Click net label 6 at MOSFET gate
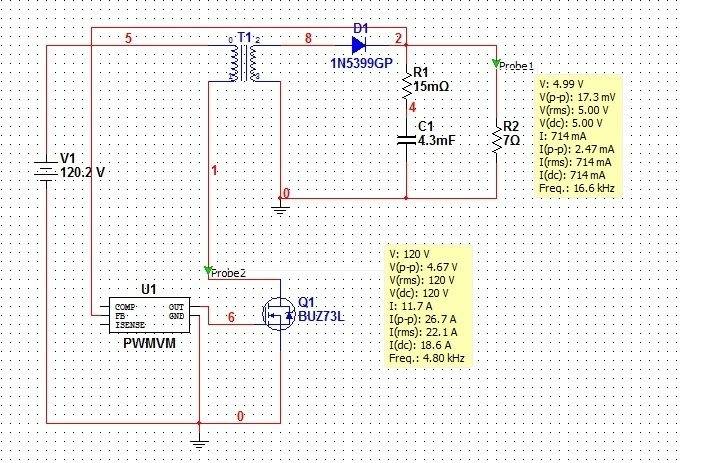This screenshot has width=720, height=463. point(231,317)
